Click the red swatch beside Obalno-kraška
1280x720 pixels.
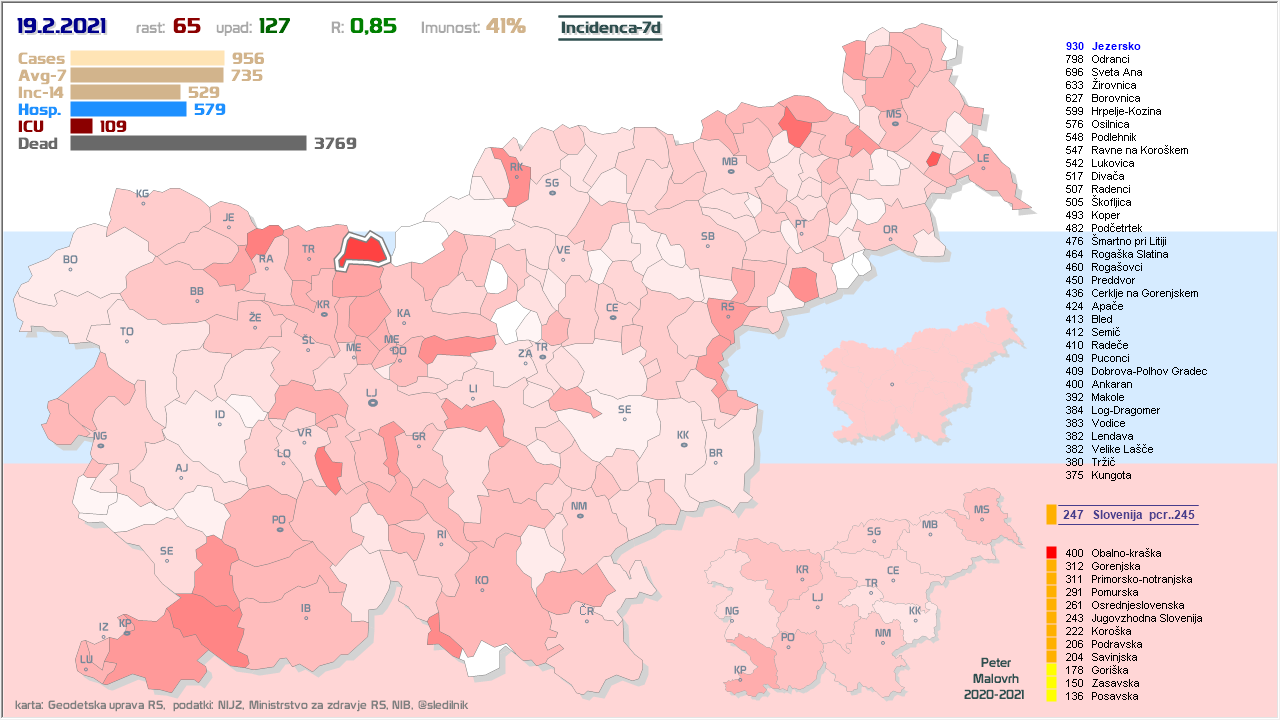tap(1051, 553)
